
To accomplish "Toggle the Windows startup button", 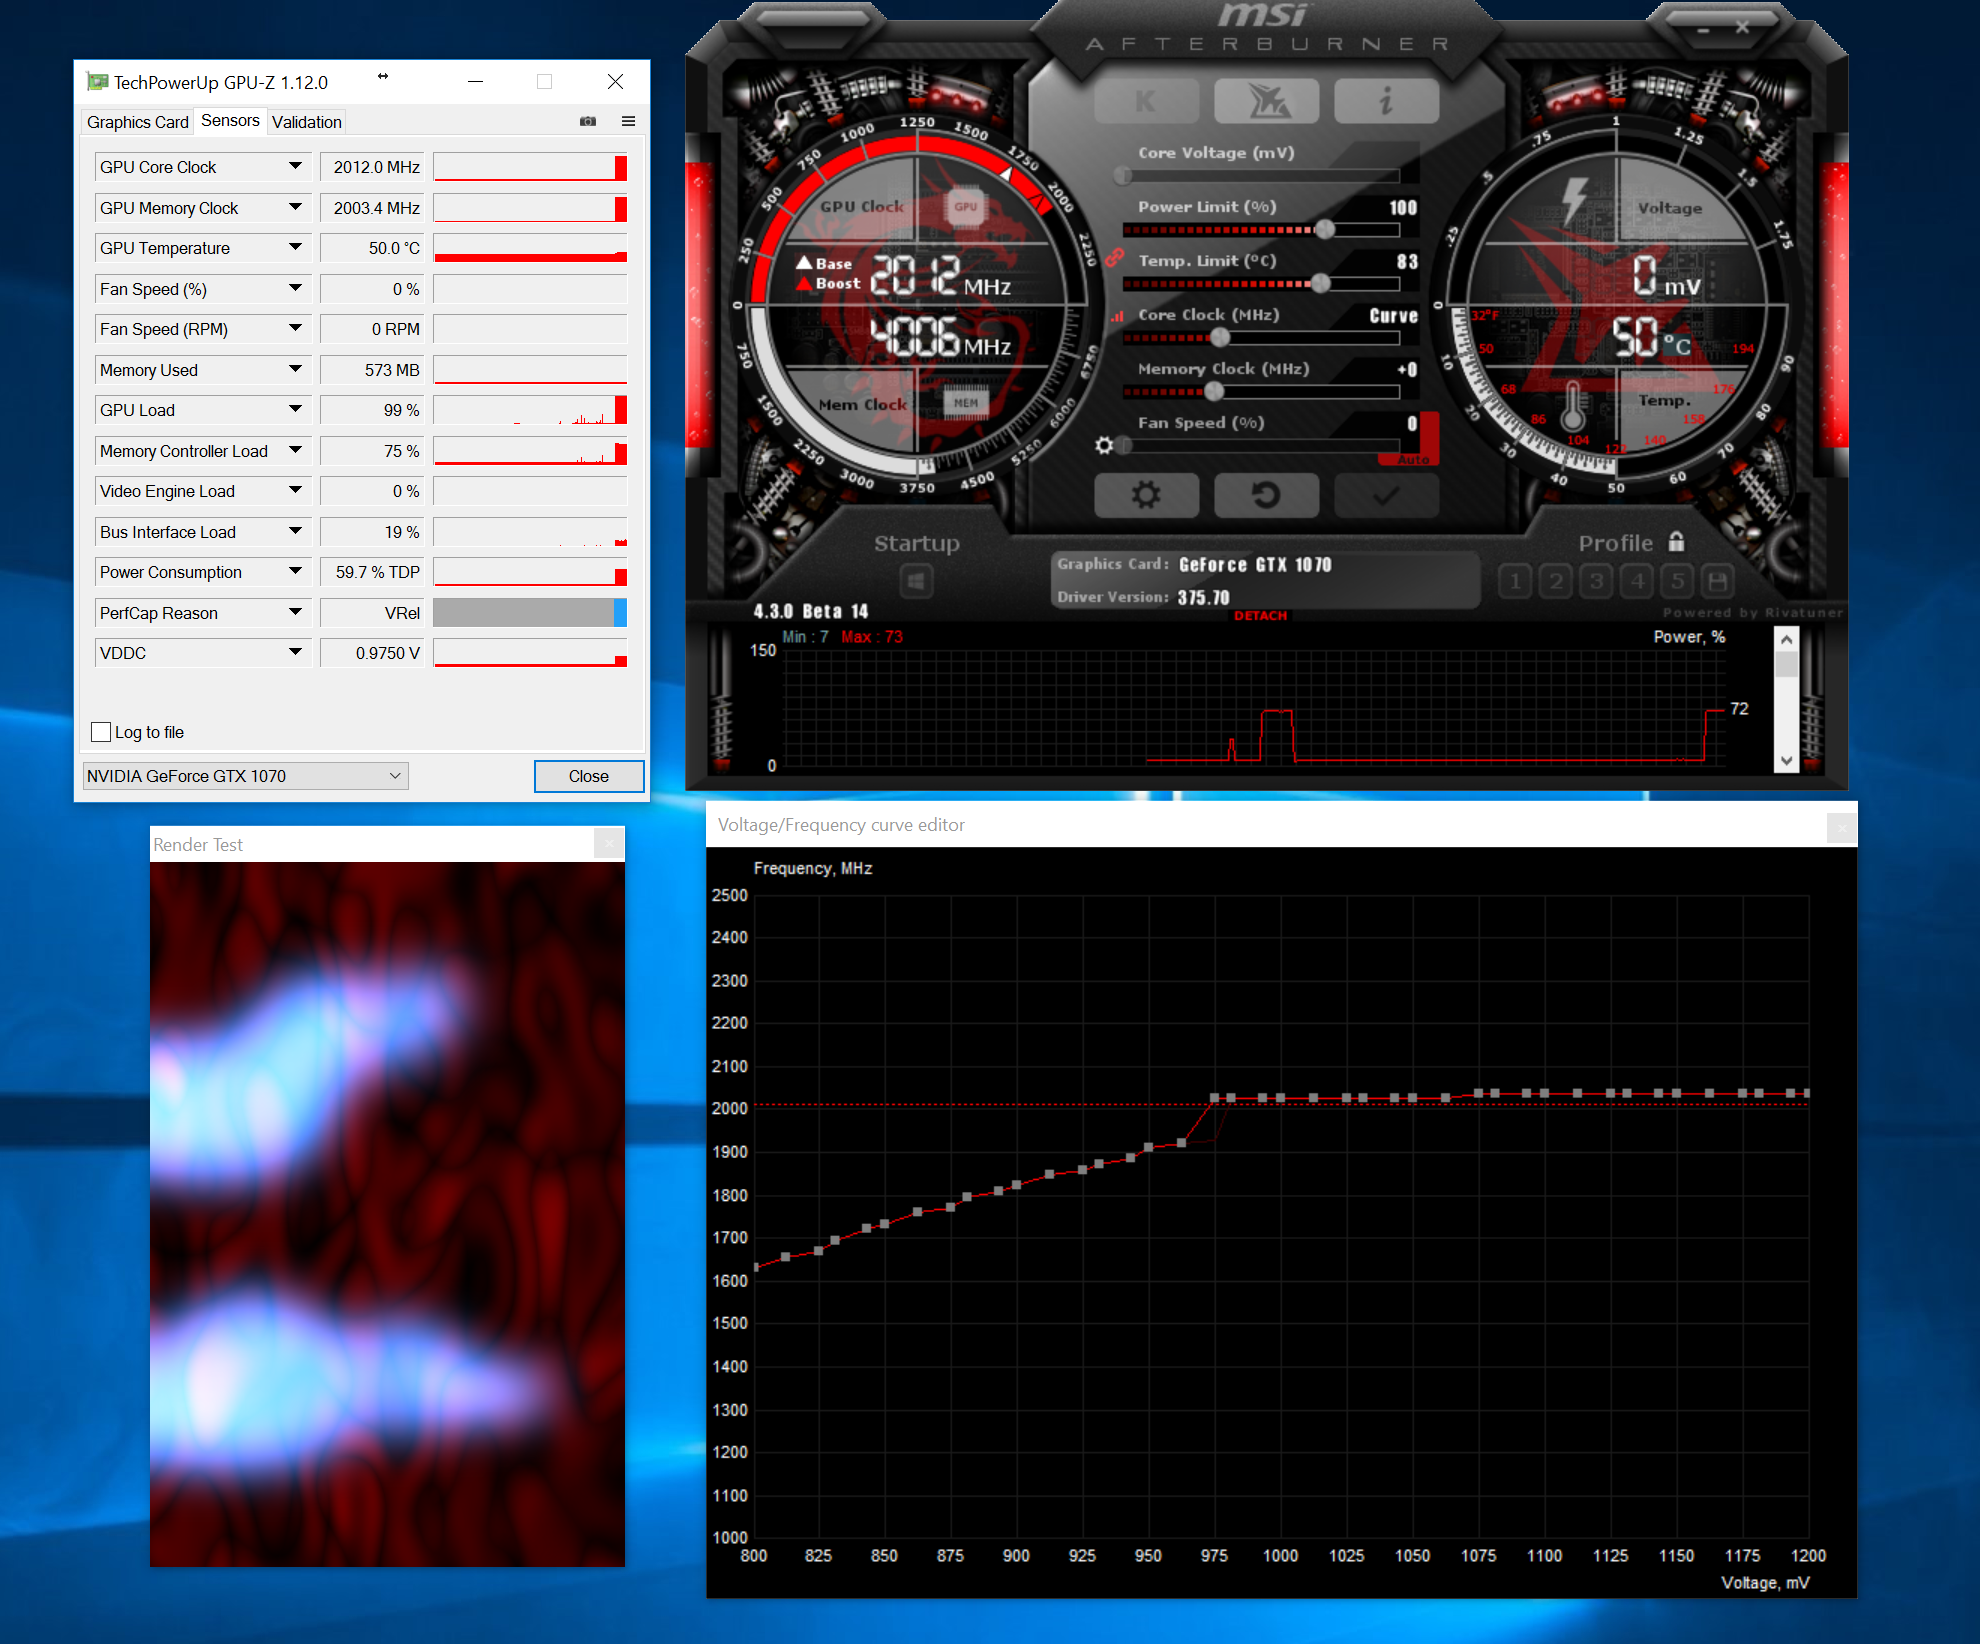I will [x=916, y=581].
